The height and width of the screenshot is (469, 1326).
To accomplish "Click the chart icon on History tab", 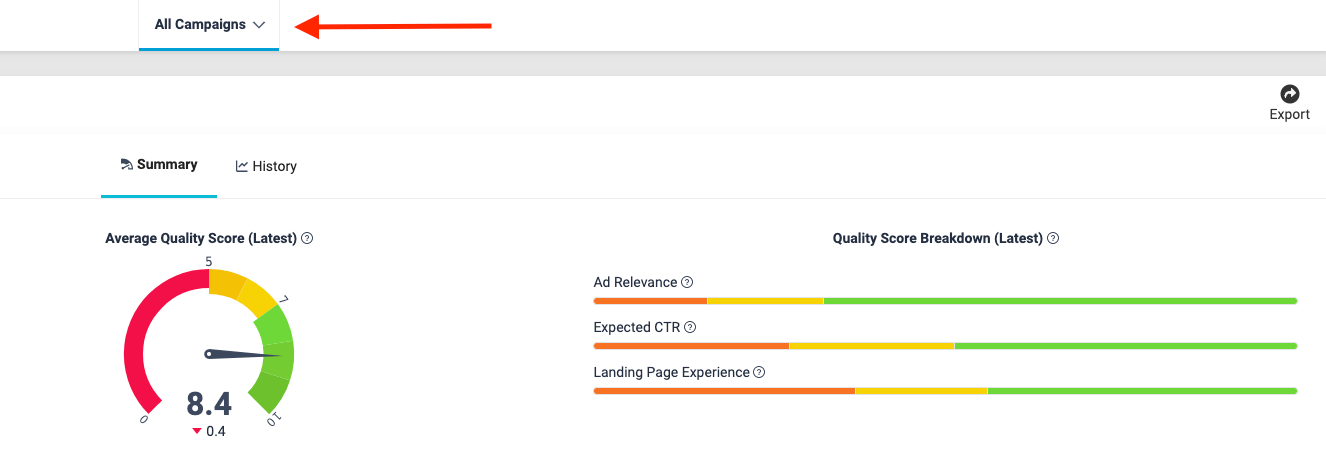I will click(242, 166).
